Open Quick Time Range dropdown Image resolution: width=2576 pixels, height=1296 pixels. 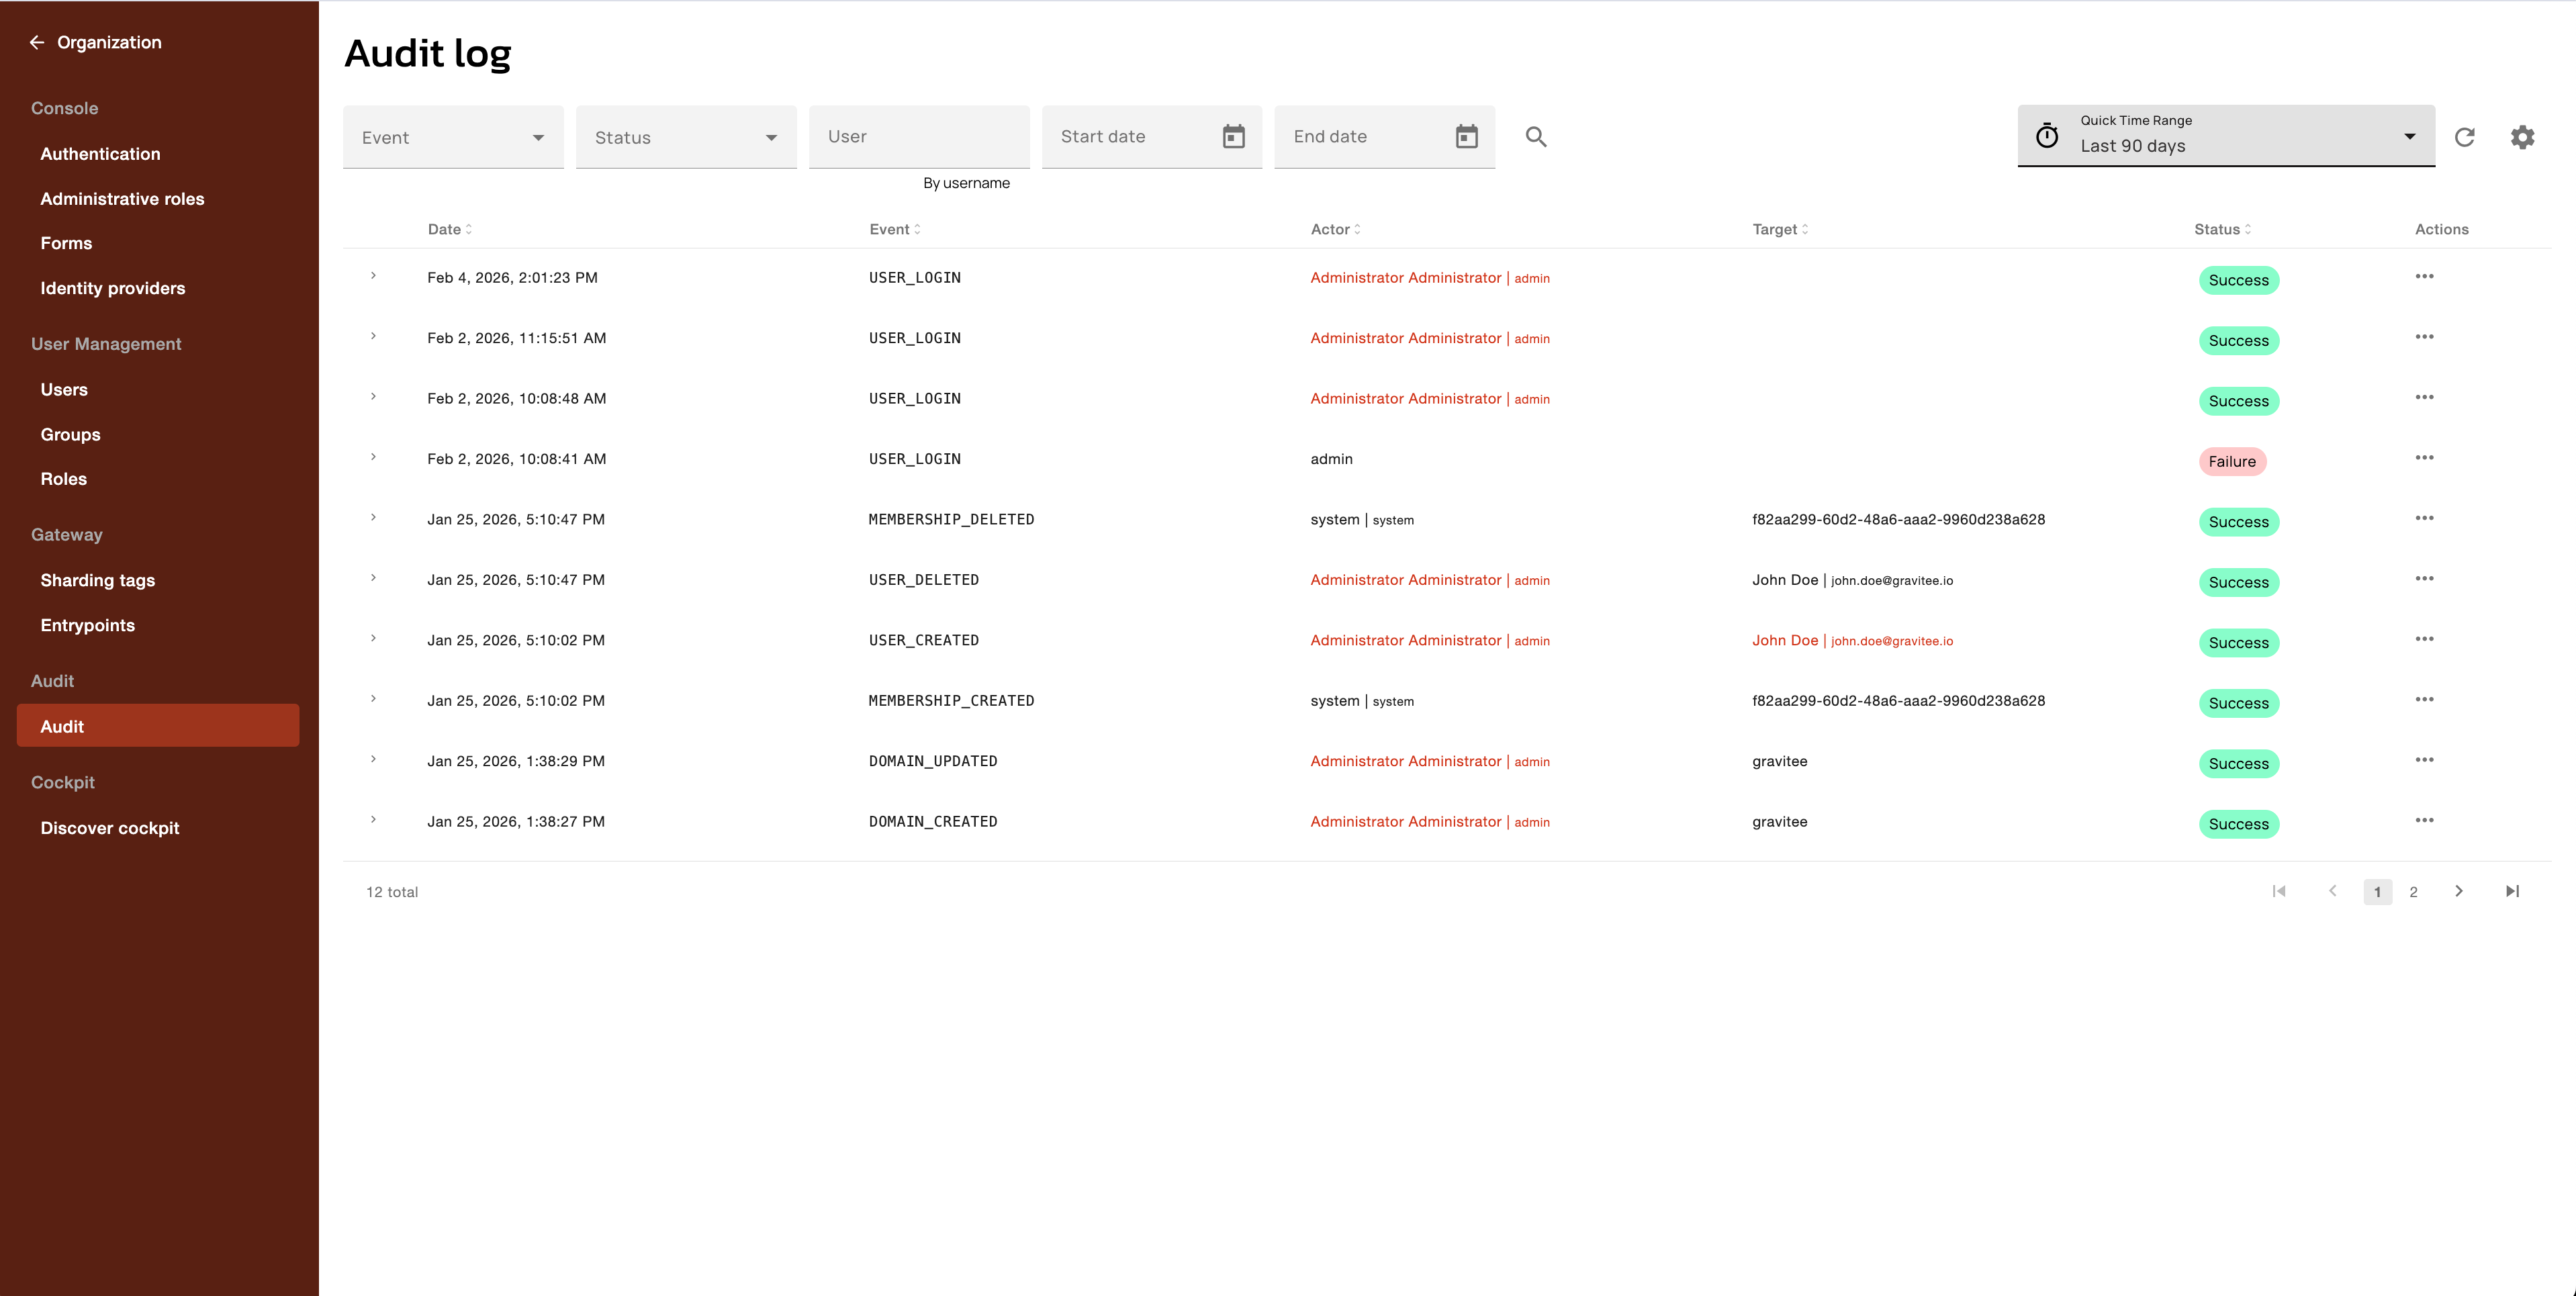point(2226,136)
